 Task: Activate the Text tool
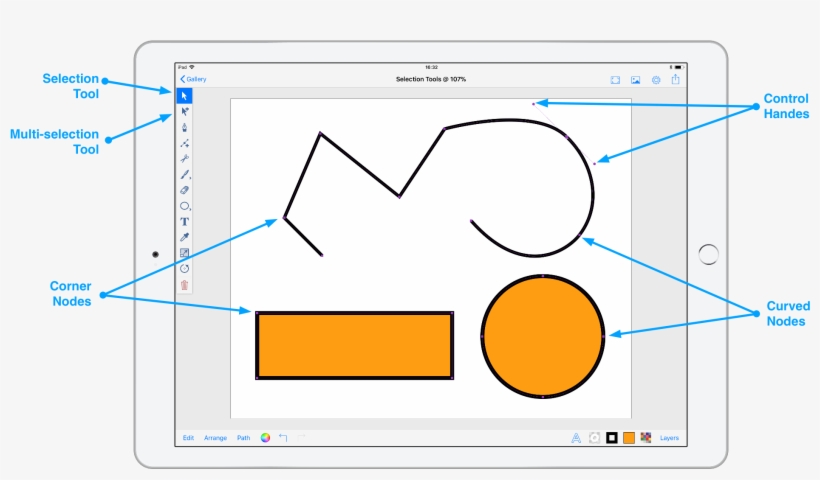tap(185, 222)
